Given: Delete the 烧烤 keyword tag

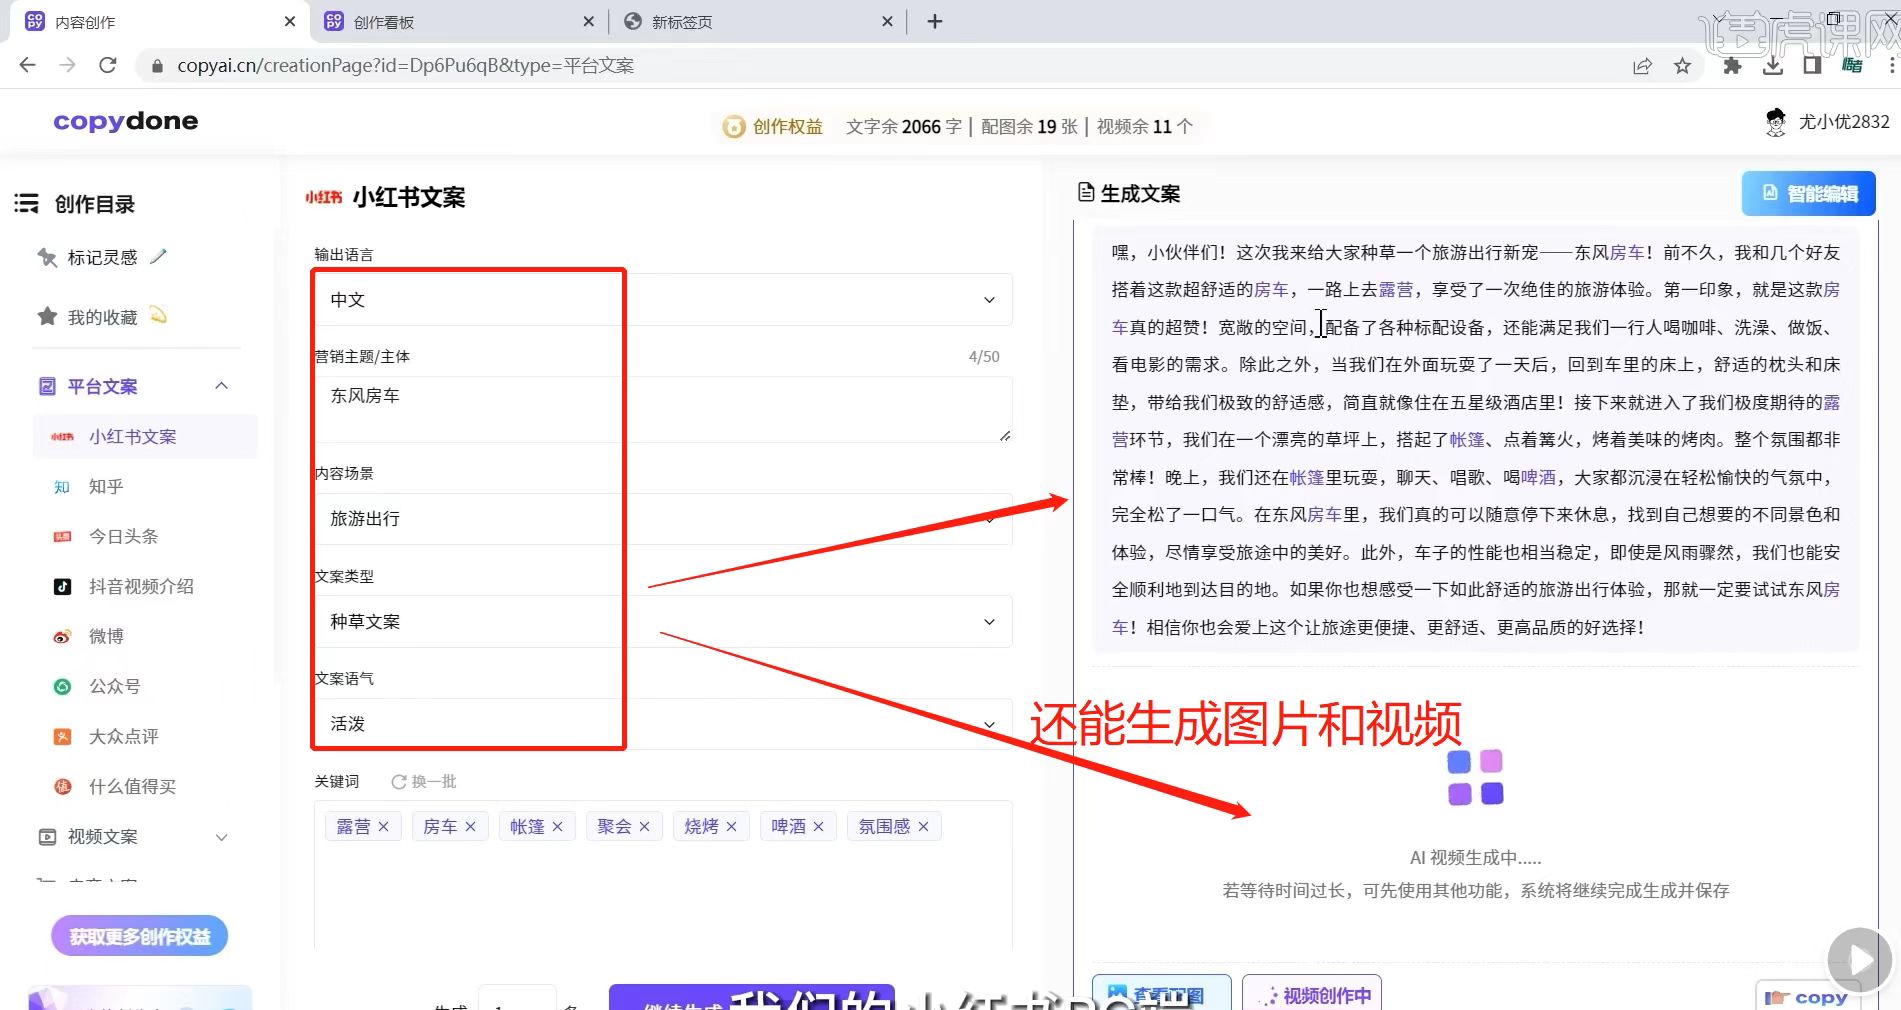Looking at the screenshot, I should pos(731,827).
